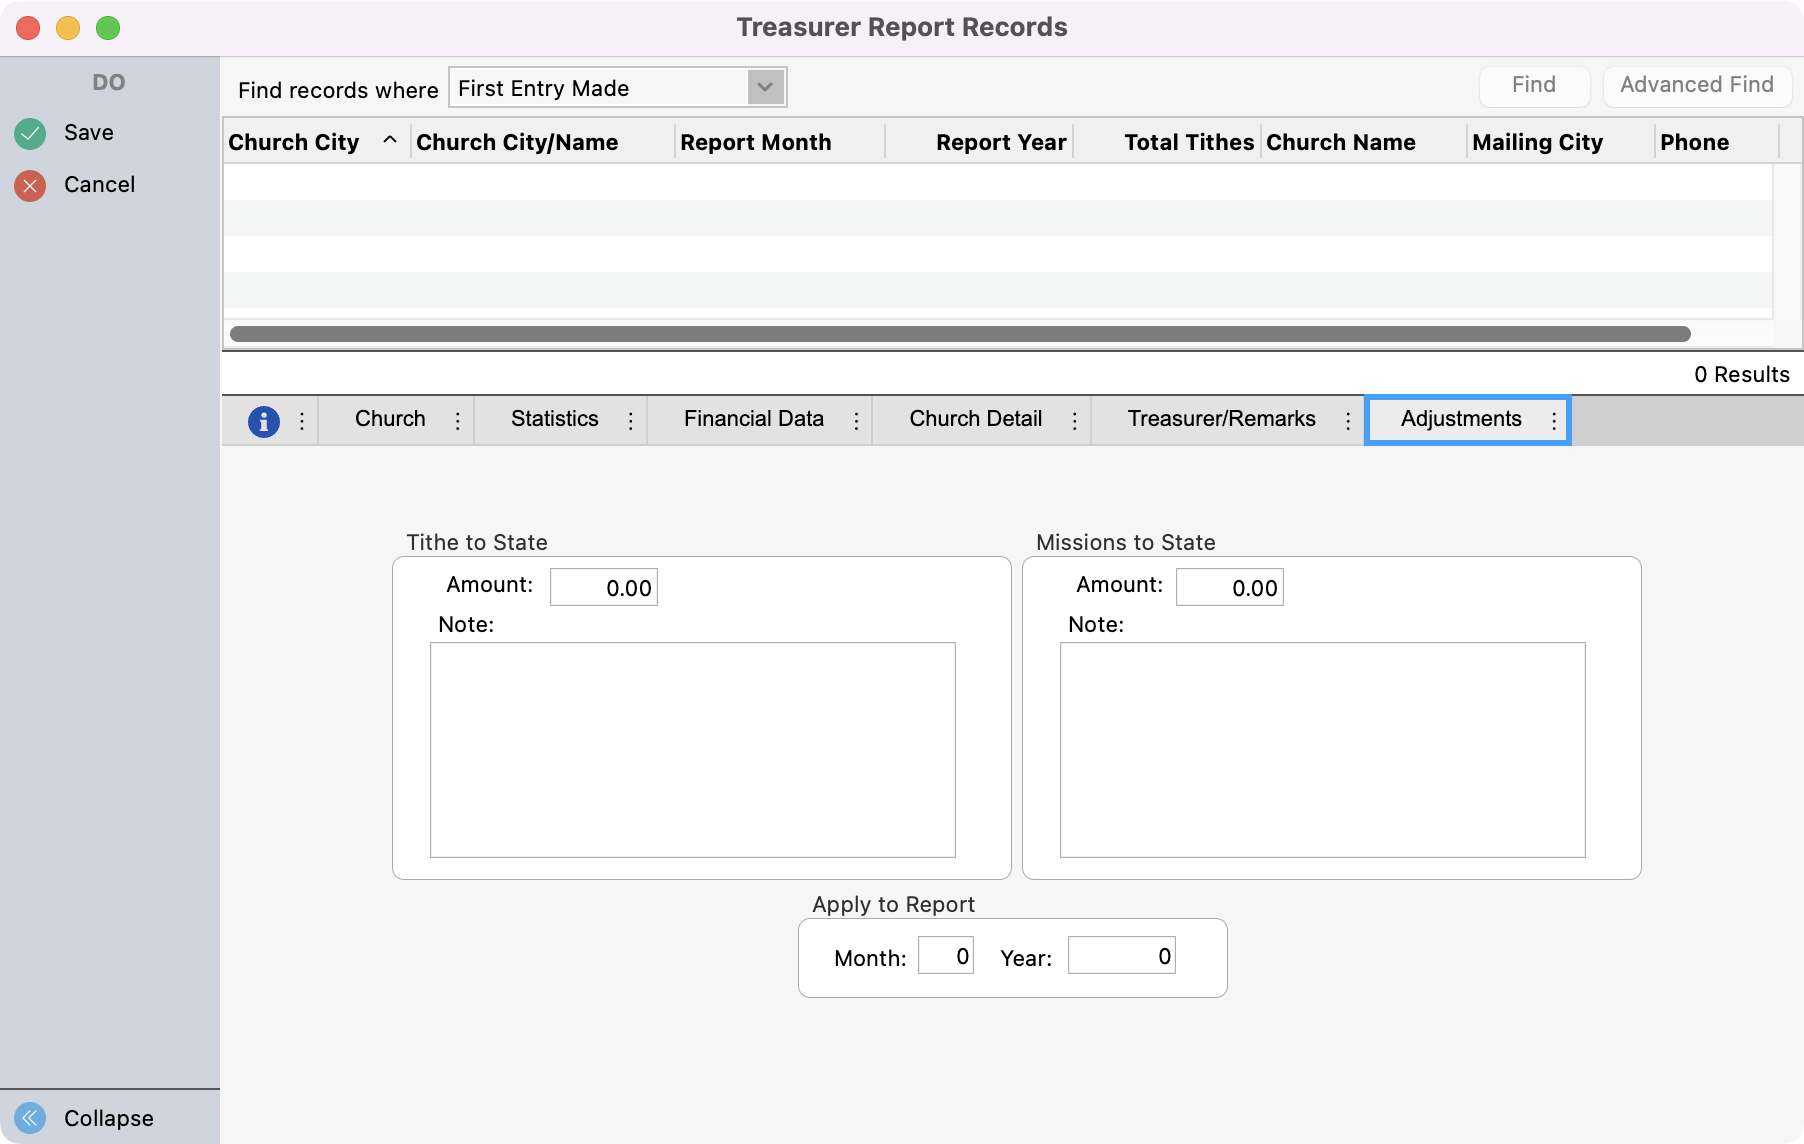Click the blue info circle icon
Screen dimensions: 1804x1144
[263, 421]
